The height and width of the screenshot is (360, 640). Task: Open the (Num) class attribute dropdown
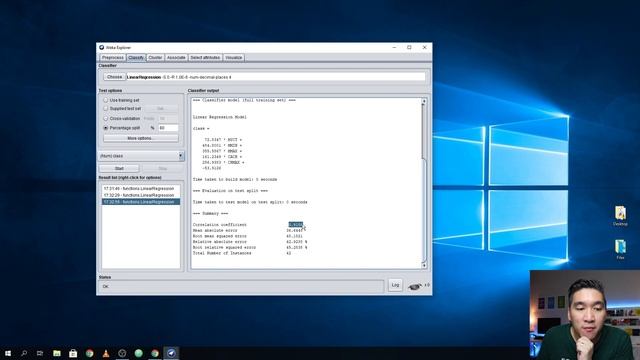[x=141, y=156]
